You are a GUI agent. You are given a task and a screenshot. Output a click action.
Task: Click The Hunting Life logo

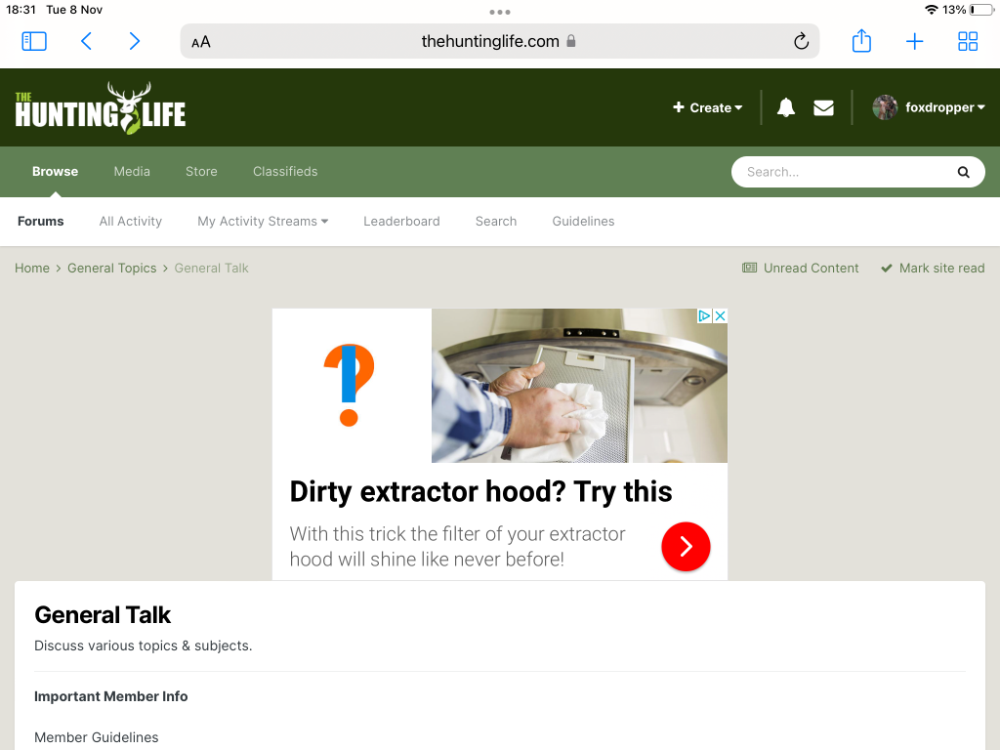(101, 108)
